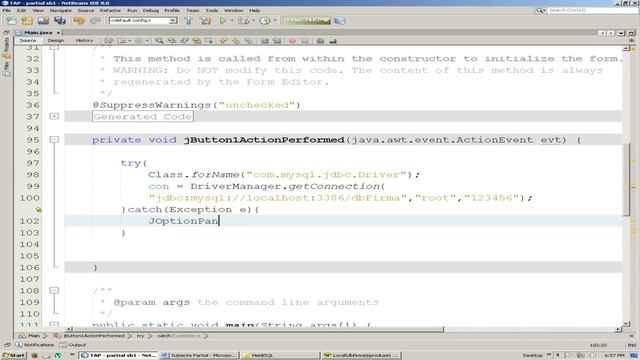
Task: Open the Refactor menu
Action: [x=110, y=10]
